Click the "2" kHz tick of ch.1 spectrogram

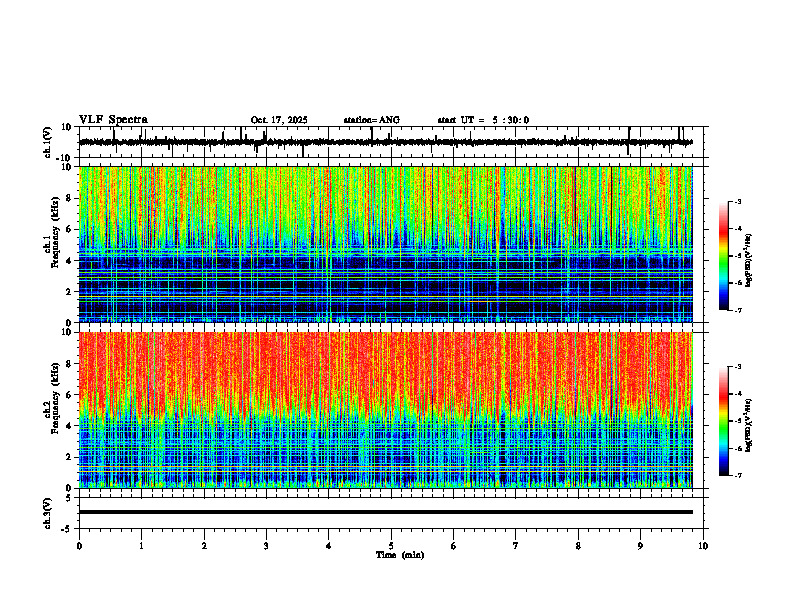[70, 292]
